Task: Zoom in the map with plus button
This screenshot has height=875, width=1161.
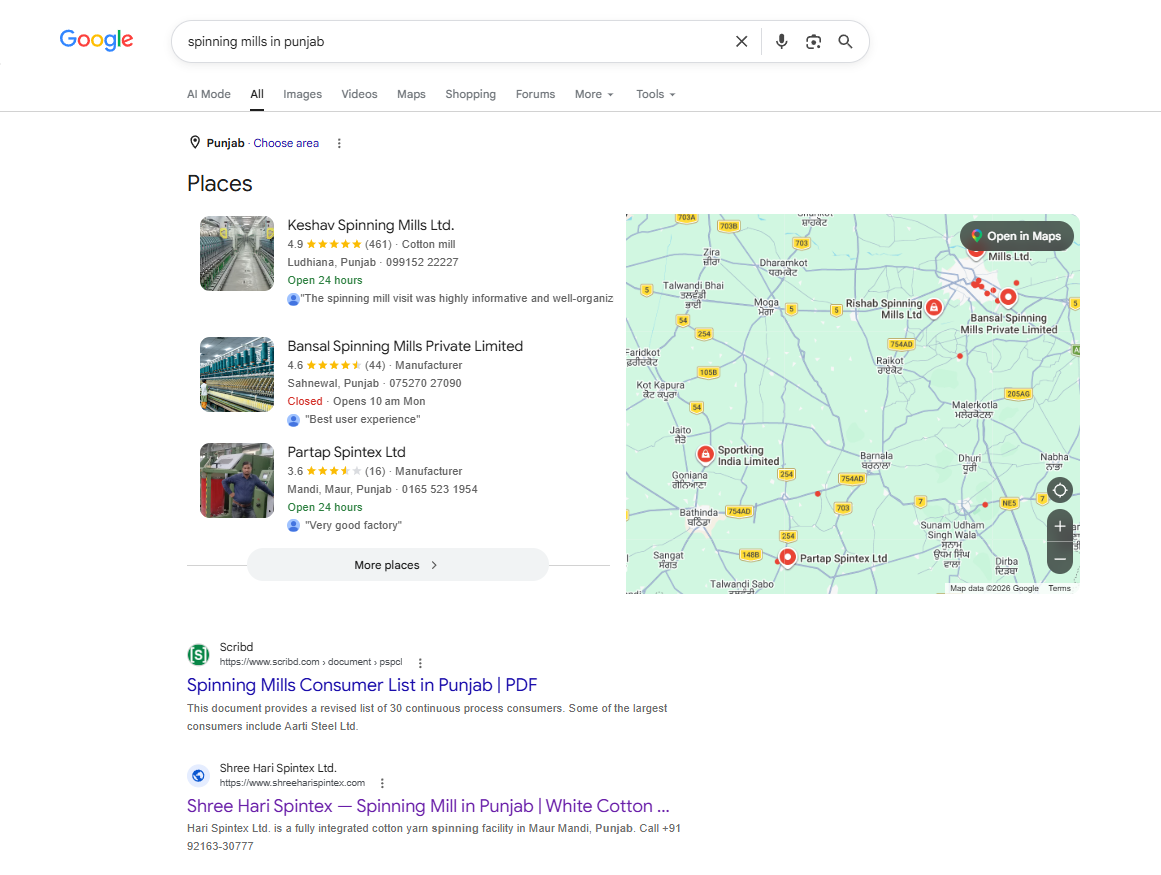Action: click(x=1060, y=526)
